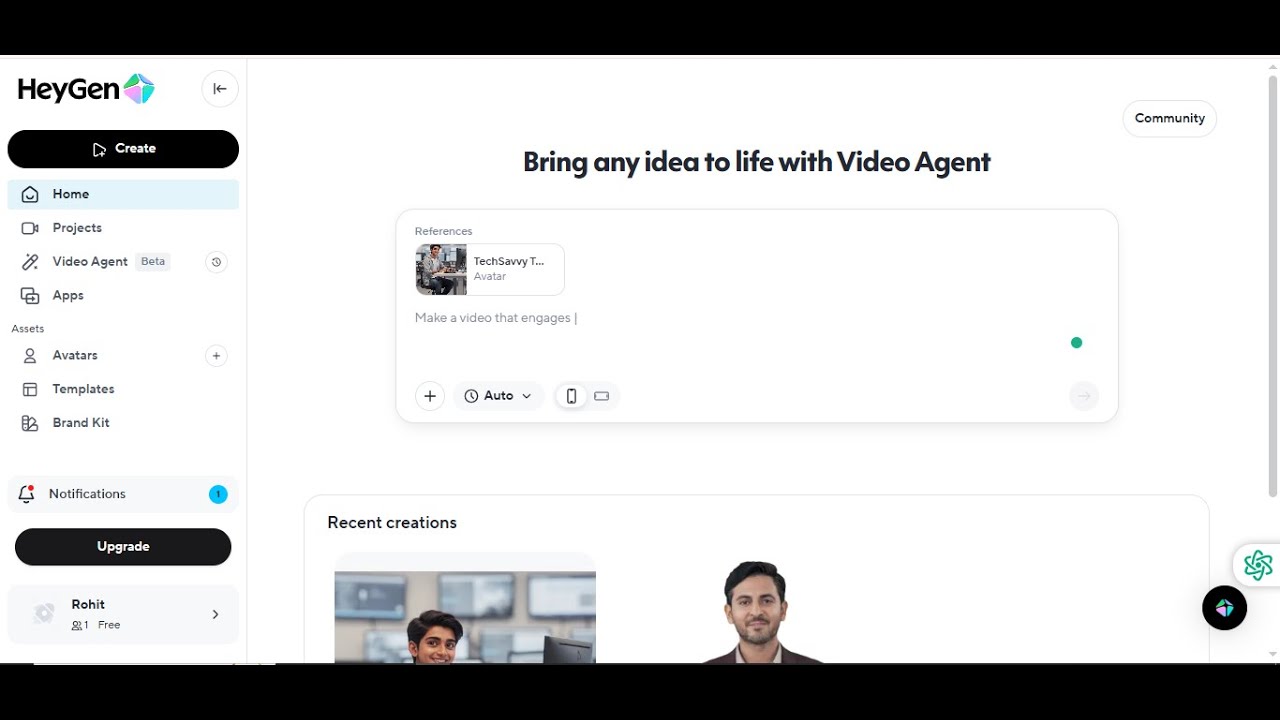Open the Community page

point(1170,118)
